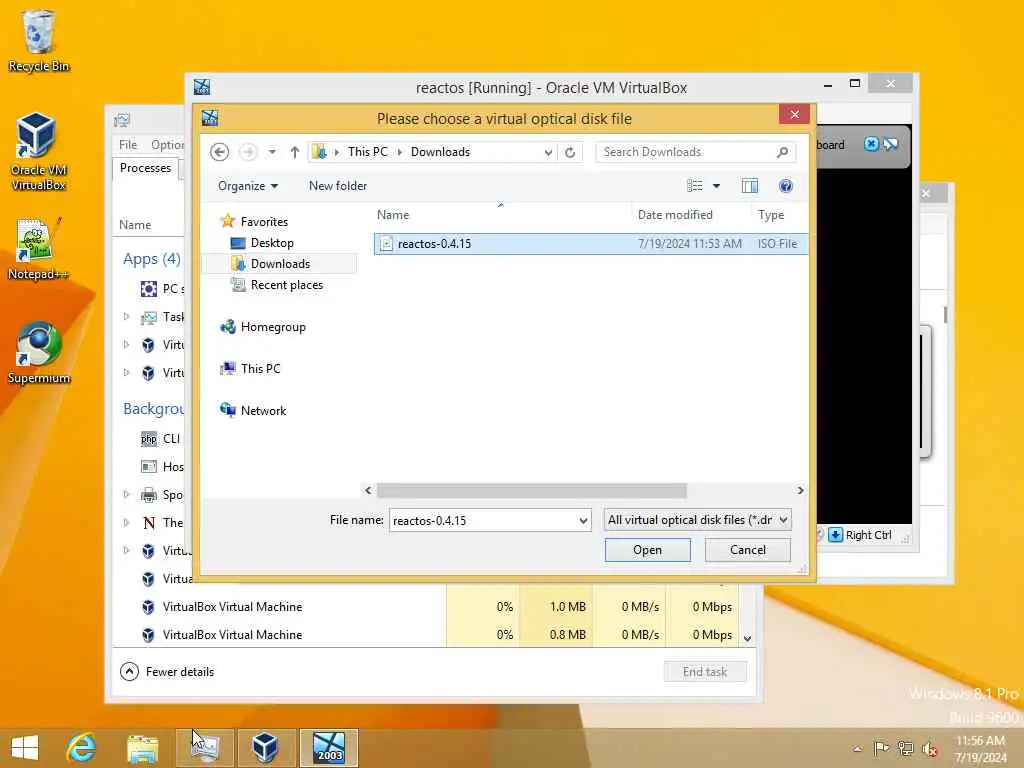Select Desktop in navigation pane
The width and height of the screenshot is (1024, 768).
click(x=272, y=243)
